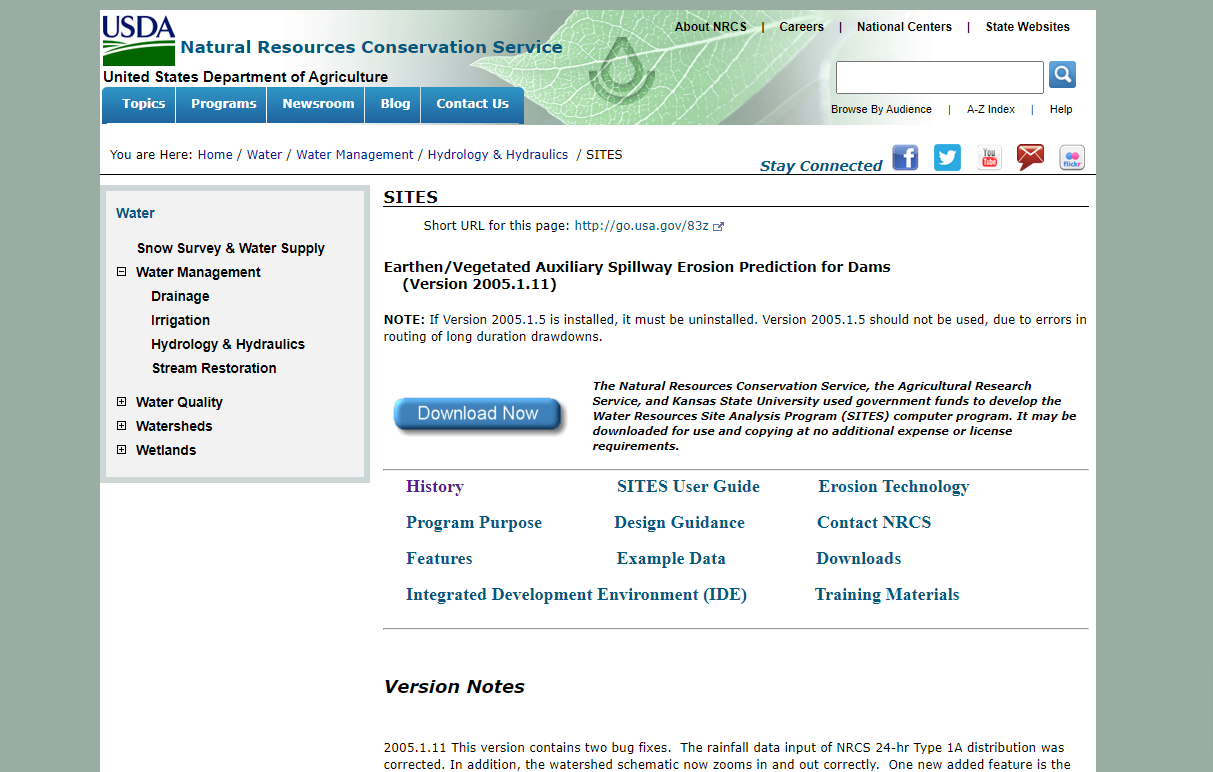The image size is (1213, 772).
Task: Expand the Wetlands section
Action: coord(122,450)
